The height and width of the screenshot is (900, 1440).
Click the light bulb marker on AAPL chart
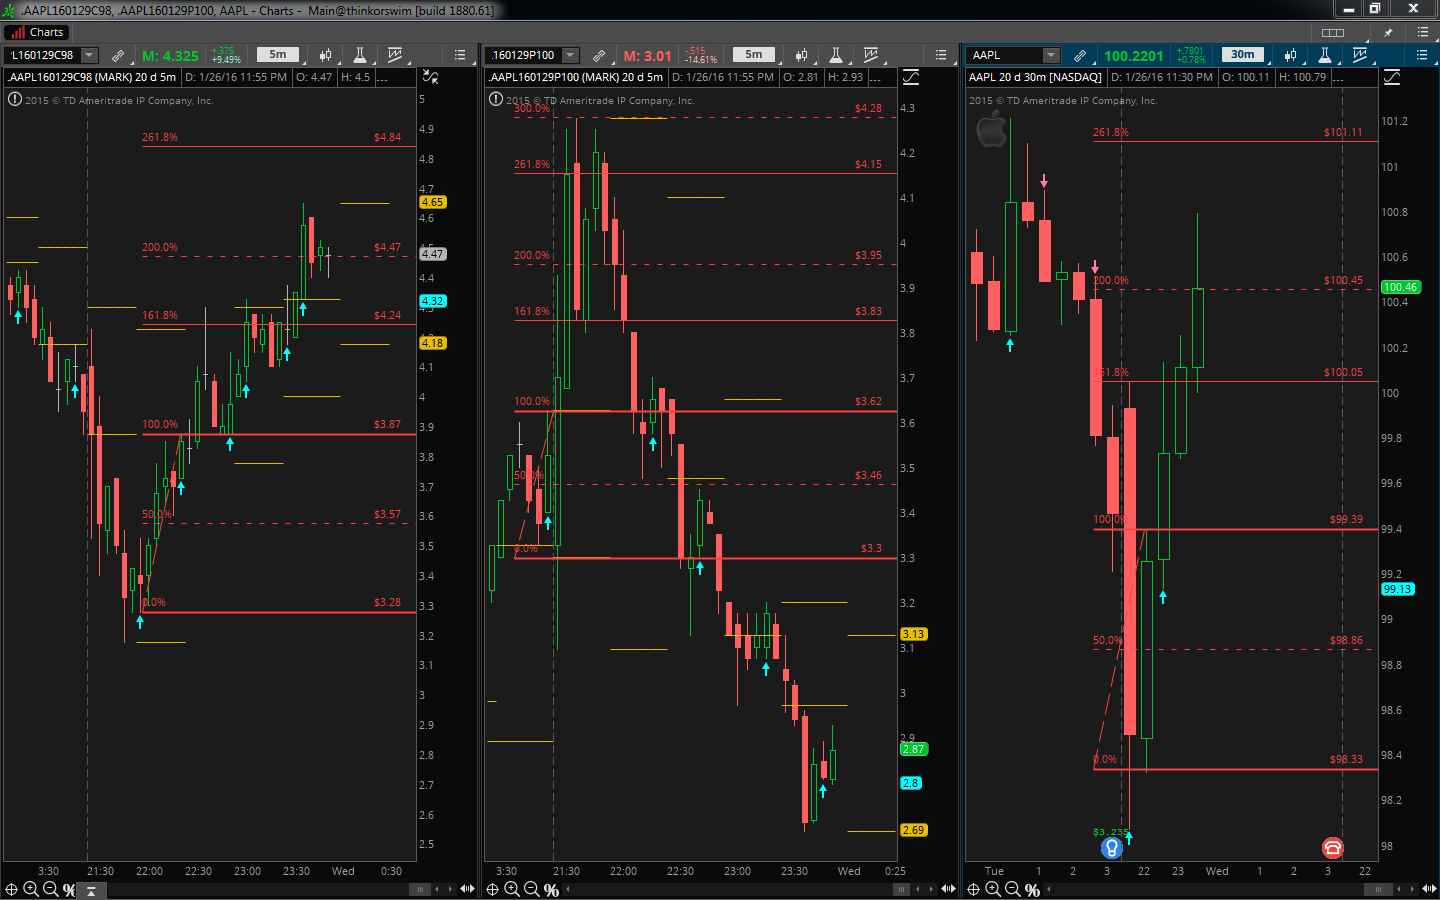[x=1111, y=848]
